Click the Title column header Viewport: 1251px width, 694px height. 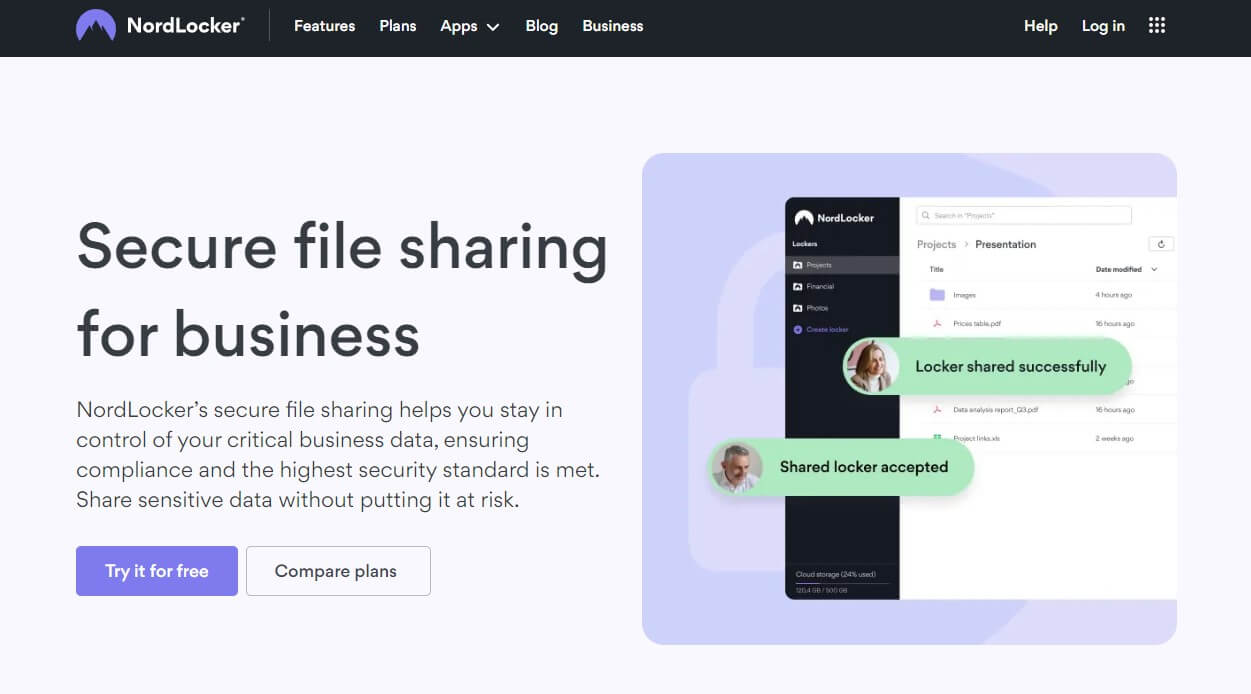tap(937, 270)
